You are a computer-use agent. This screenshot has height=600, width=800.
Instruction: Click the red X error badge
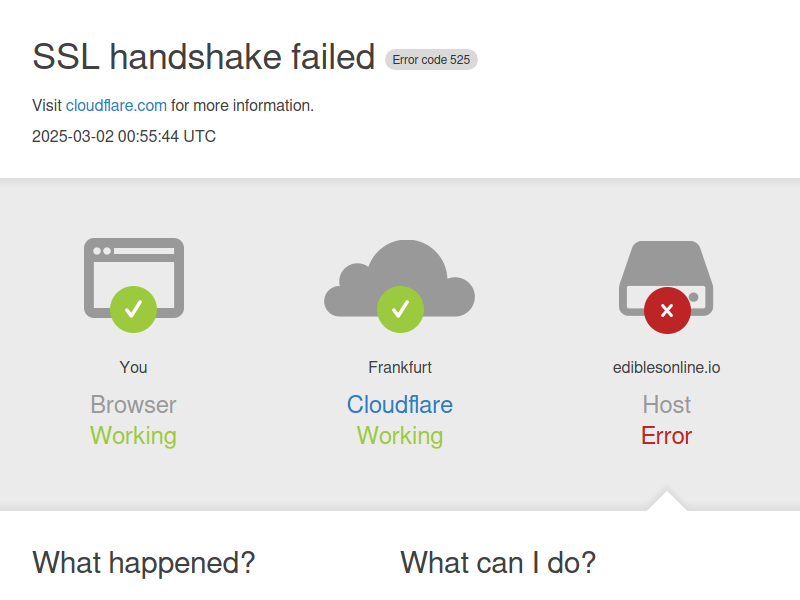667,310
